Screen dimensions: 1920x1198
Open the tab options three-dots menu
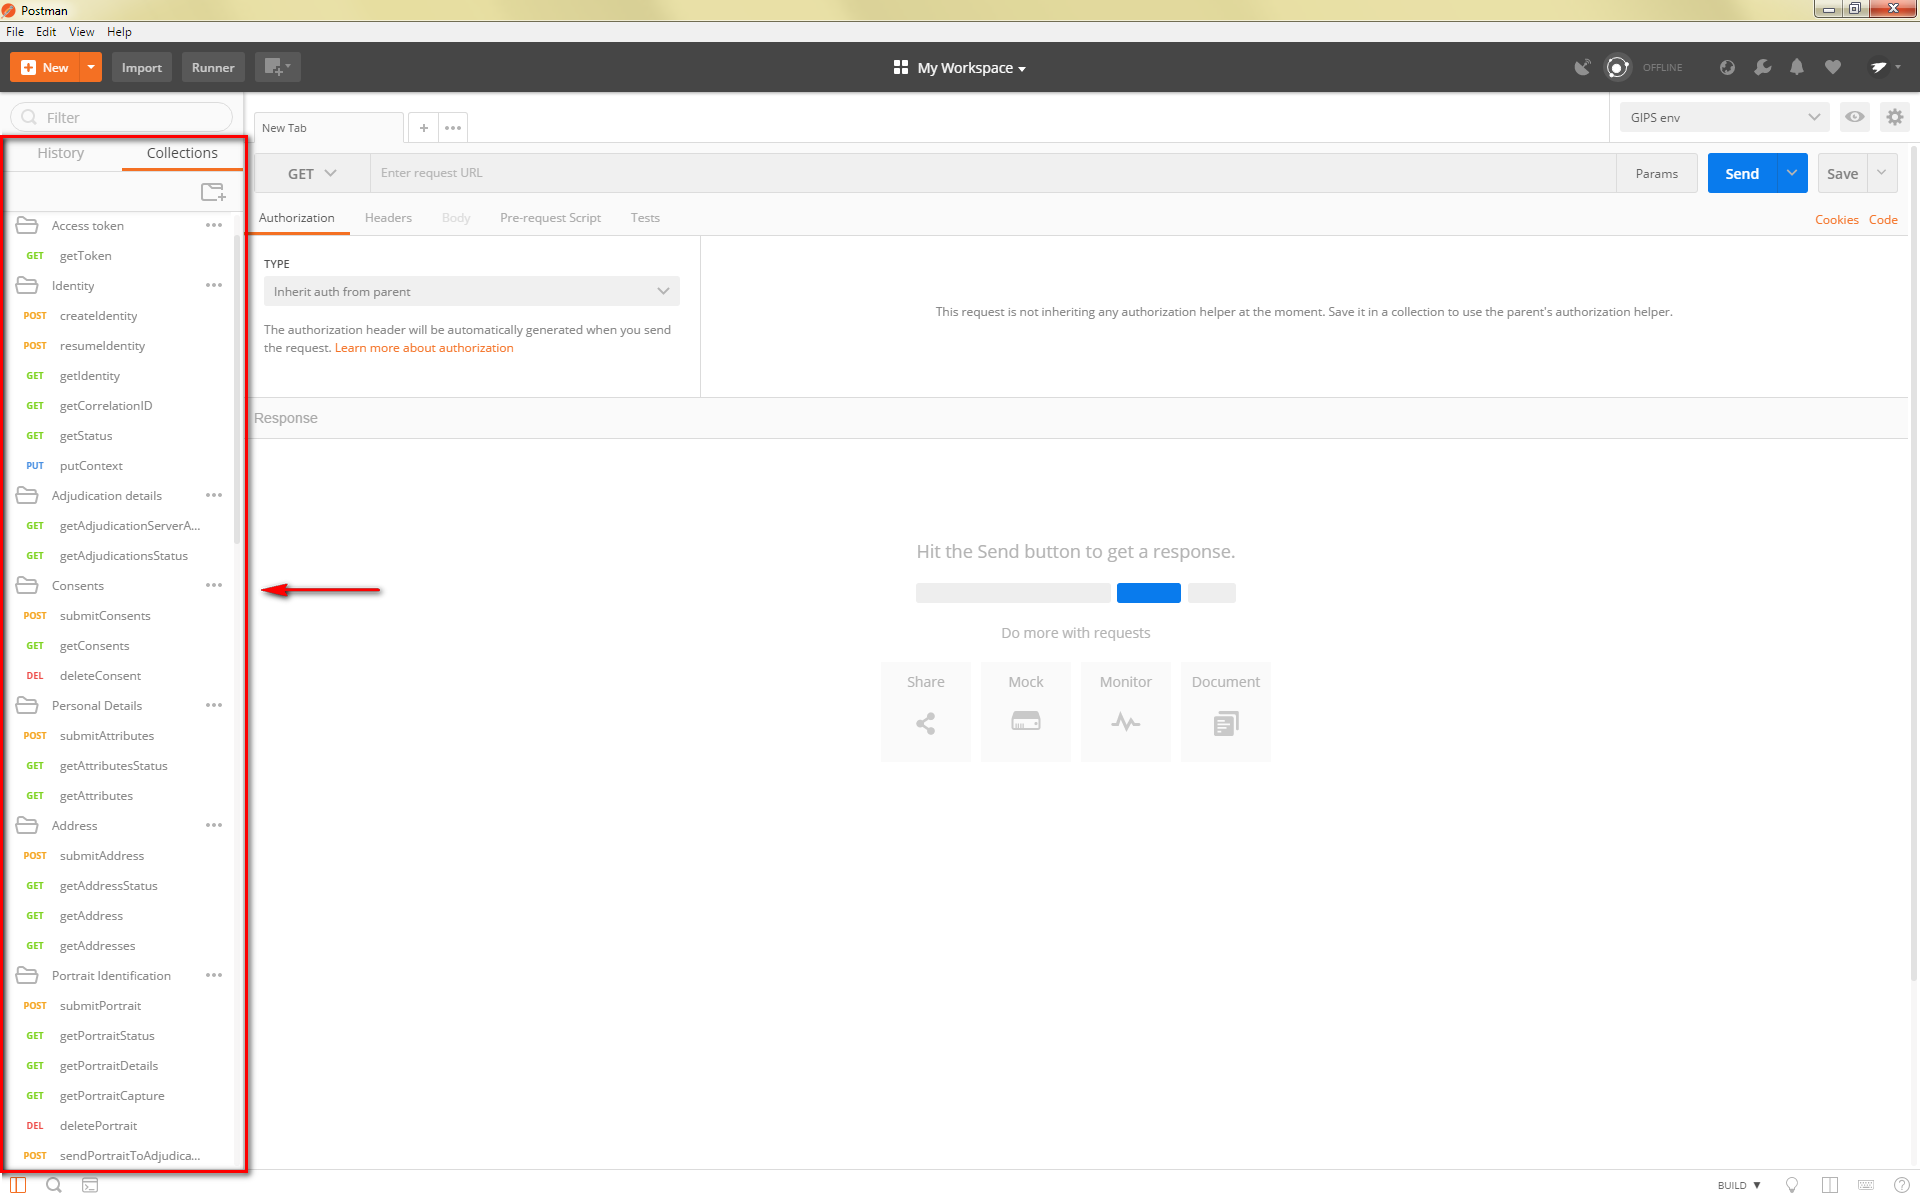point(453,128)
